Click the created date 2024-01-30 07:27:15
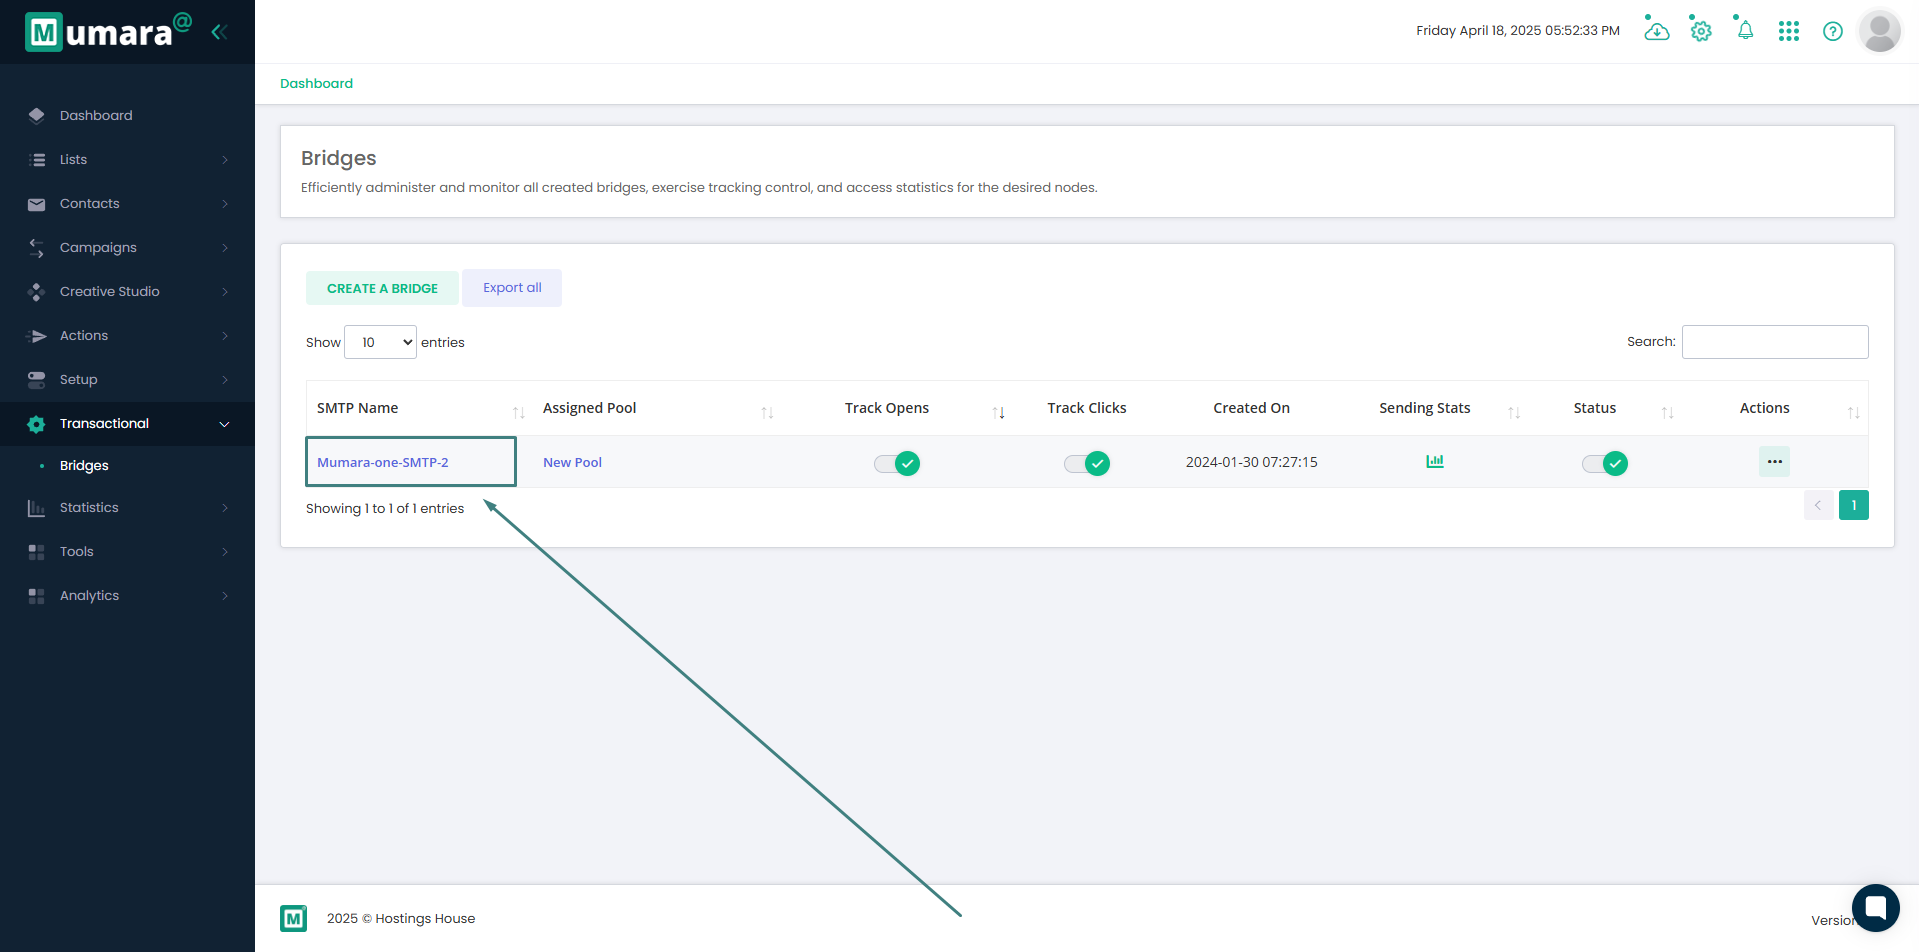Screen dimensions: 1919x952 [x=1251, y=462]
